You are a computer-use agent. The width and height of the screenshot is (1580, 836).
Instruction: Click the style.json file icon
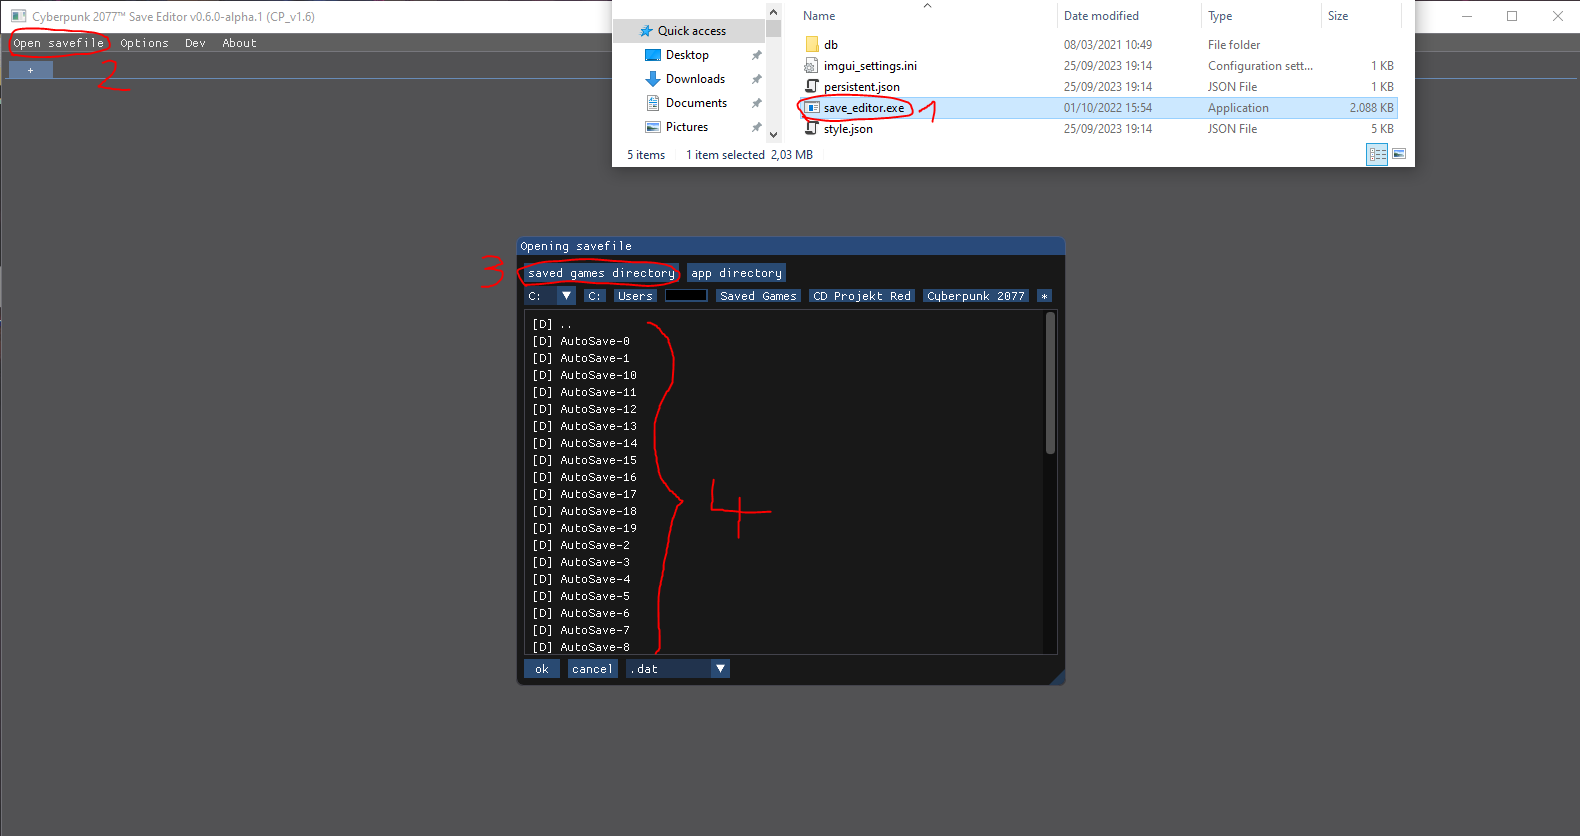(x=812, y=129)
